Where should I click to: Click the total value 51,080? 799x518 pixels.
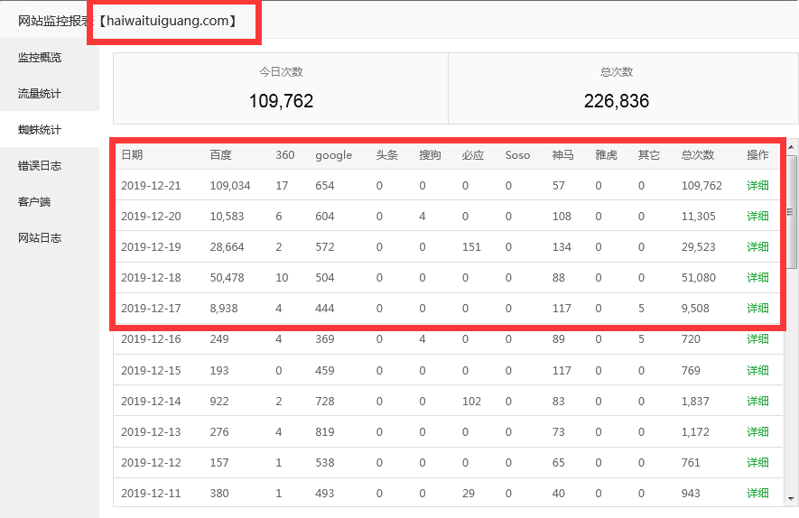(699, 278)
